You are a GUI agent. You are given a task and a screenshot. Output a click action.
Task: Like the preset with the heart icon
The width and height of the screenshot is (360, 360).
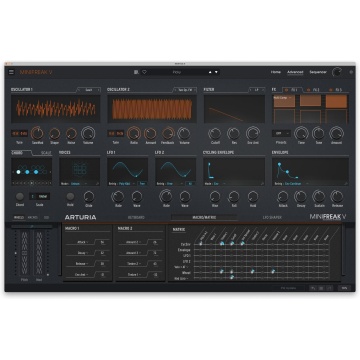point(144,72)
